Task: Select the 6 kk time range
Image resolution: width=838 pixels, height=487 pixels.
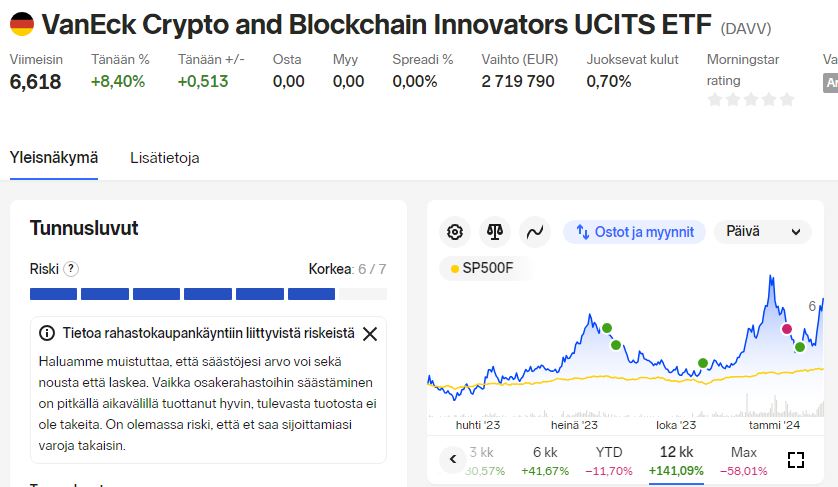Action: pos(545,461)
